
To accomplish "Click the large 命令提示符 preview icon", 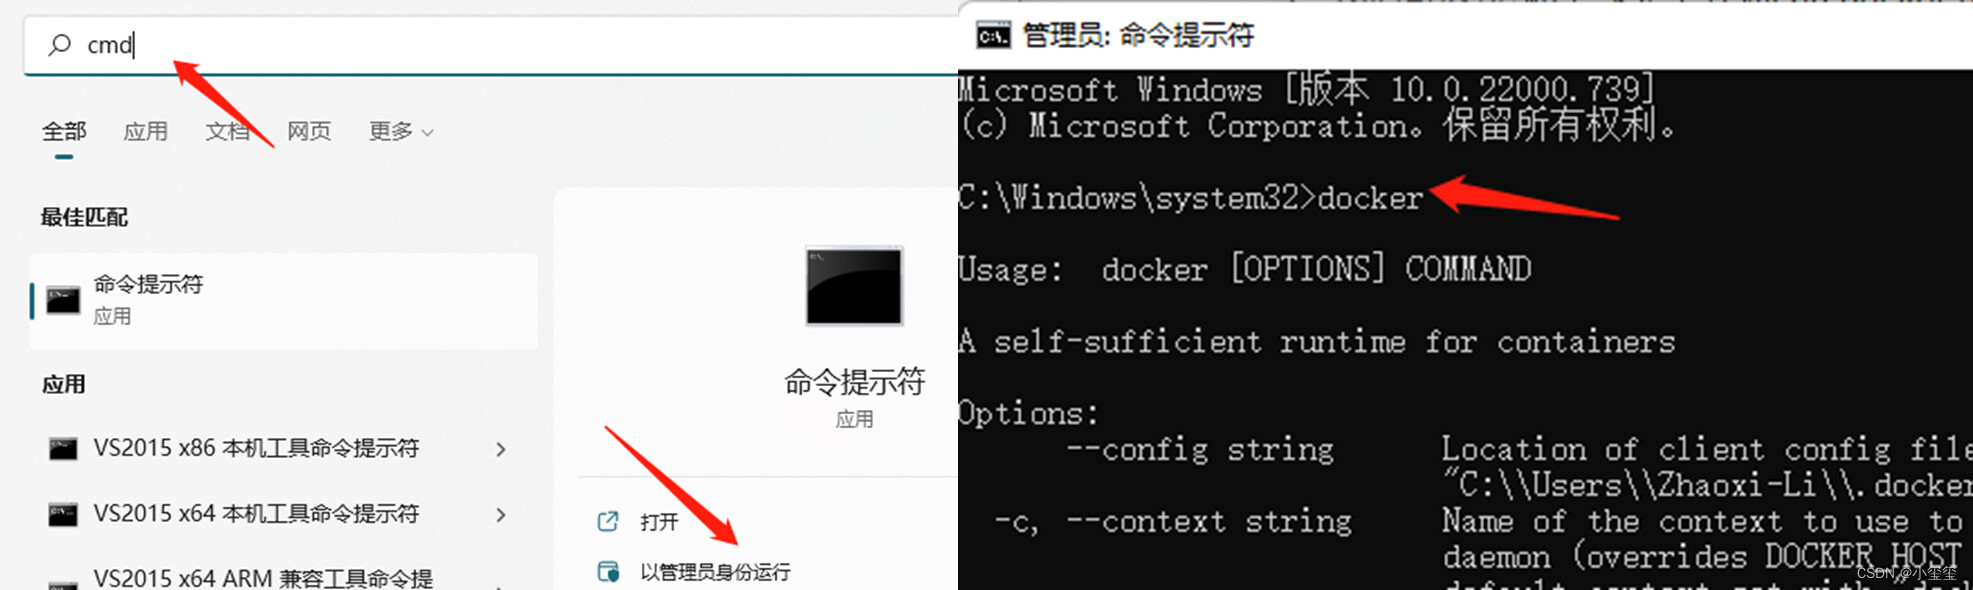I will point(854,287).
